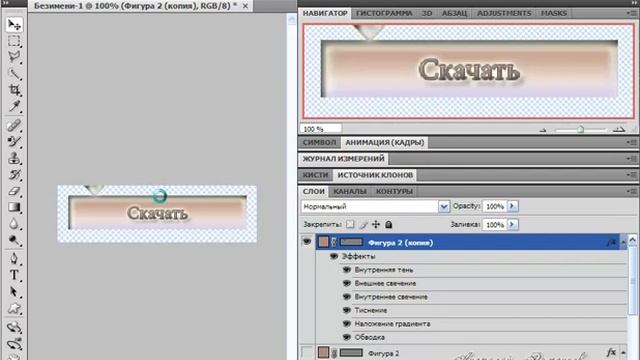Switch to the Masks tab
The image size is (640, 360).
click(554, 13)
